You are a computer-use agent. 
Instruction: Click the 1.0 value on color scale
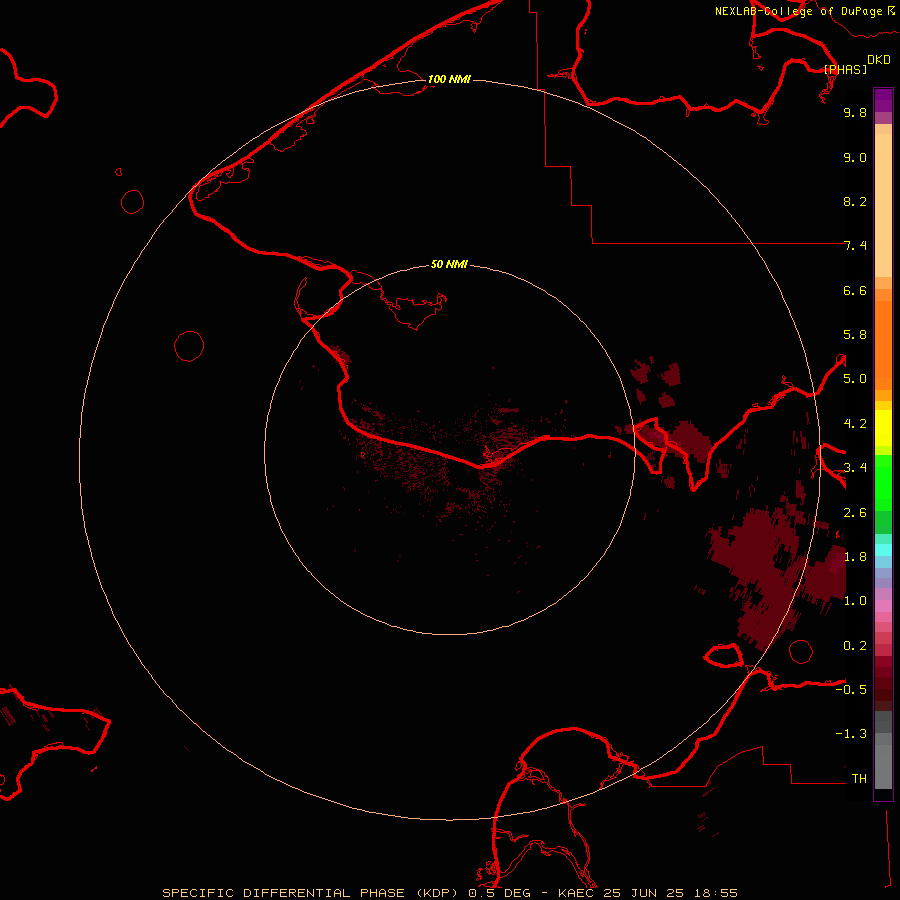855,601
